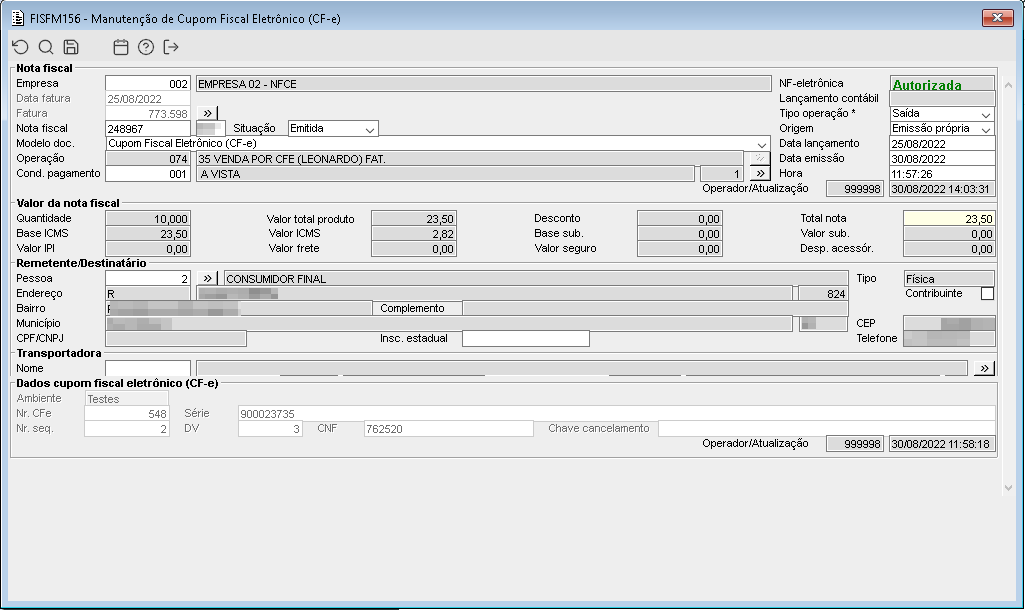Expand the Situação dropdown
The image size is (1025, 610).
(370, 129)
